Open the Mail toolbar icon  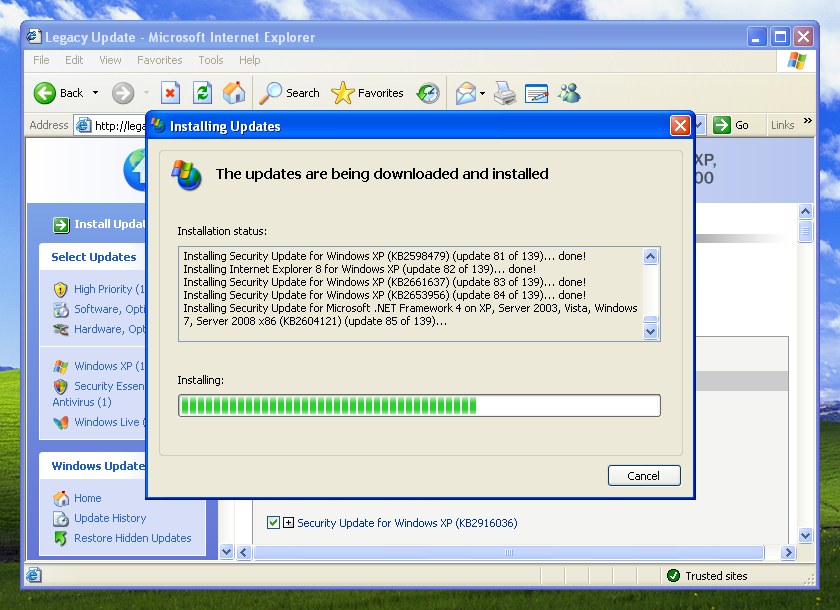(465, 93)
